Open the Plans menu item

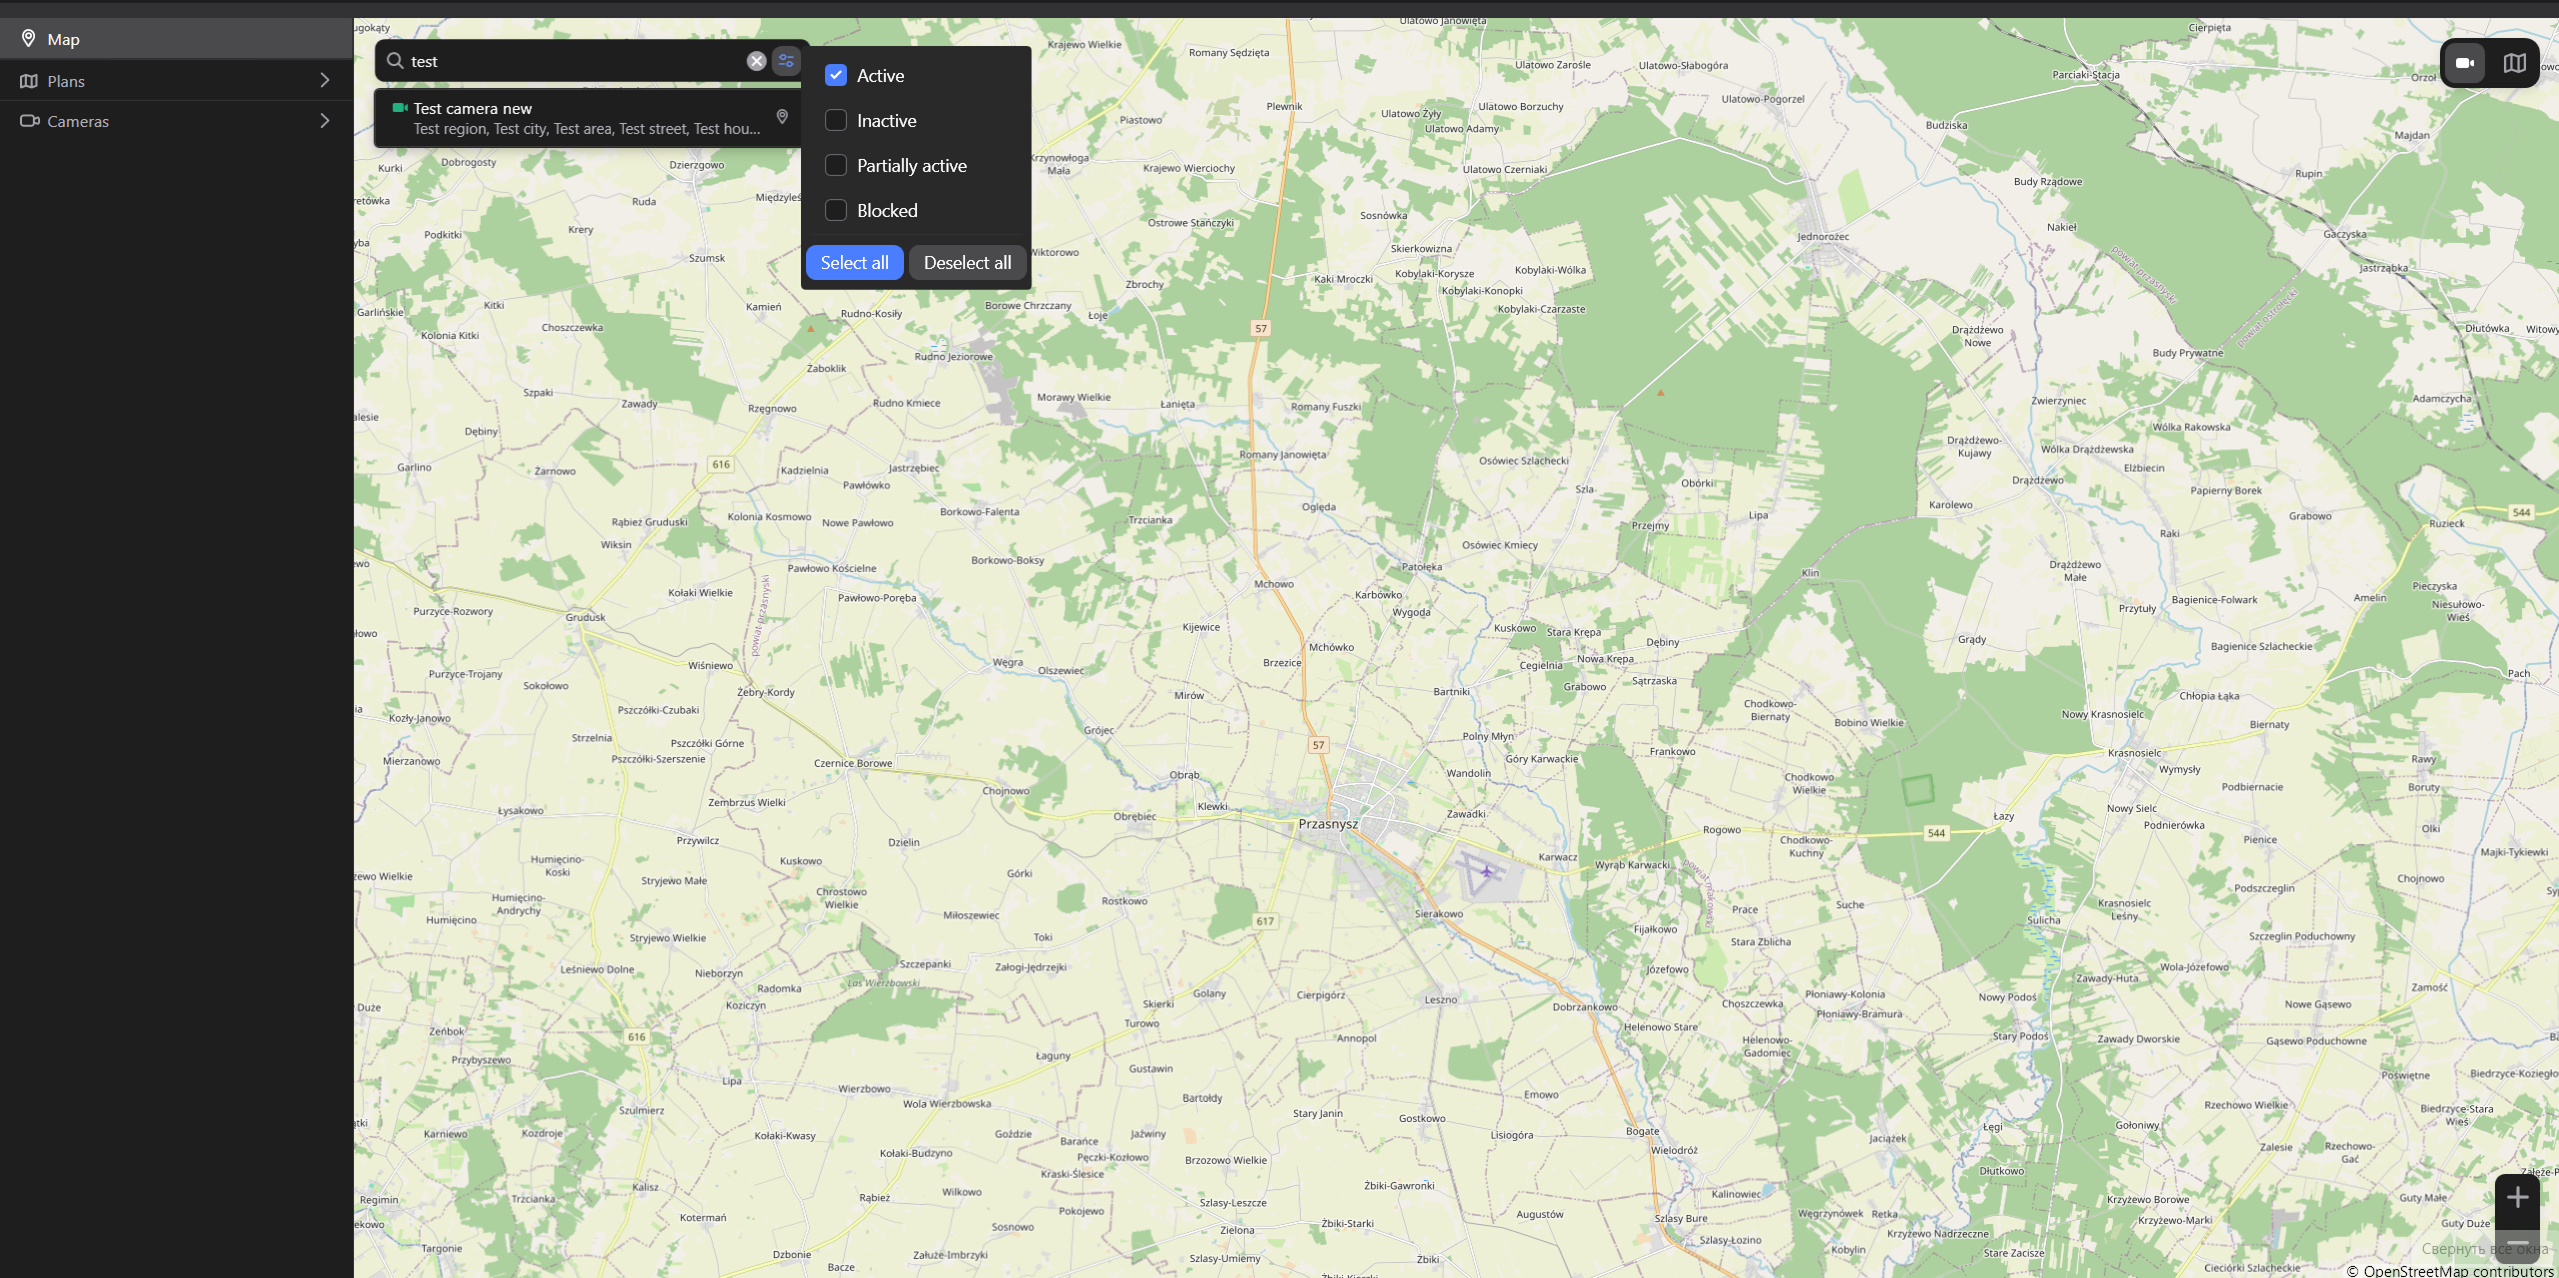(176, 81)
